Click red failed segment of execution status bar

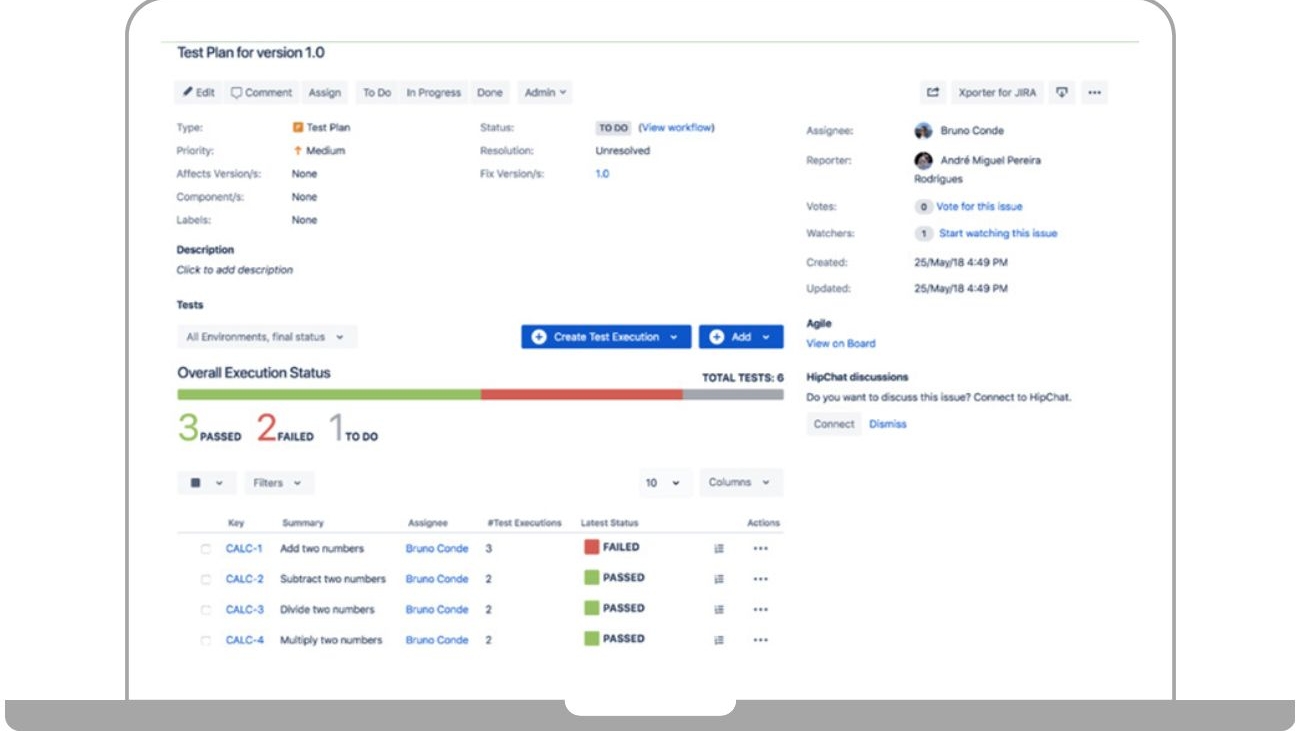tap(582, 395)
